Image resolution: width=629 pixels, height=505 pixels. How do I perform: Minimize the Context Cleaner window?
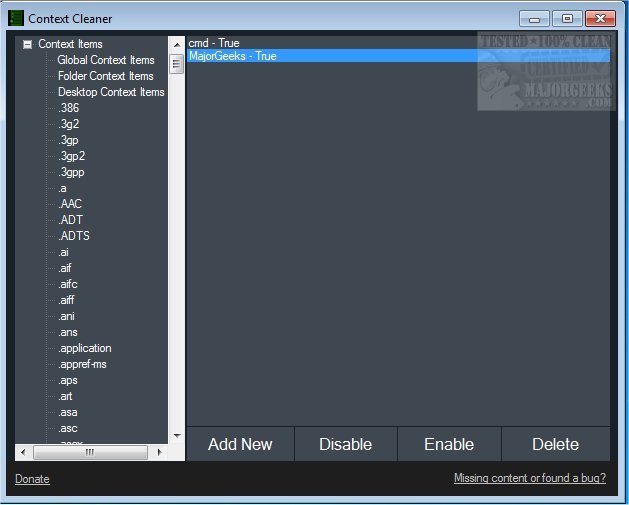tap(534, 19)
